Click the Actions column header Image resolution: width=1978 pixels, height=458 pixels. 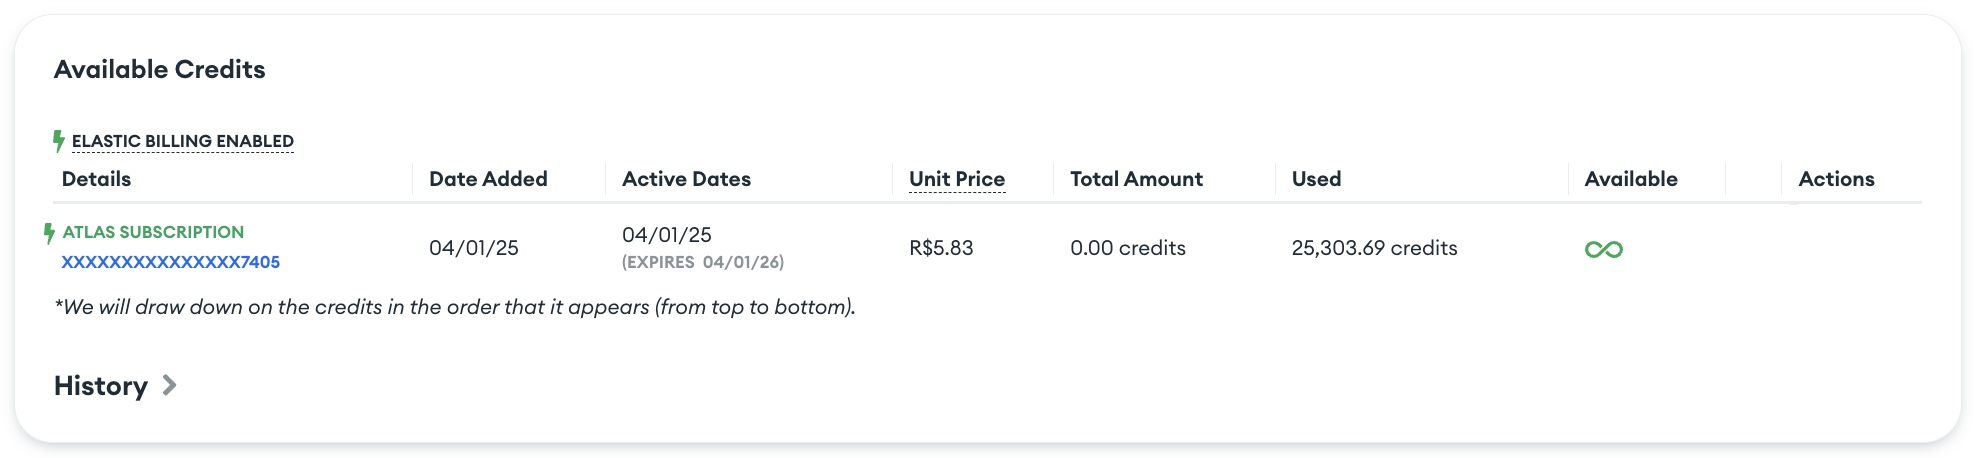1836,179
